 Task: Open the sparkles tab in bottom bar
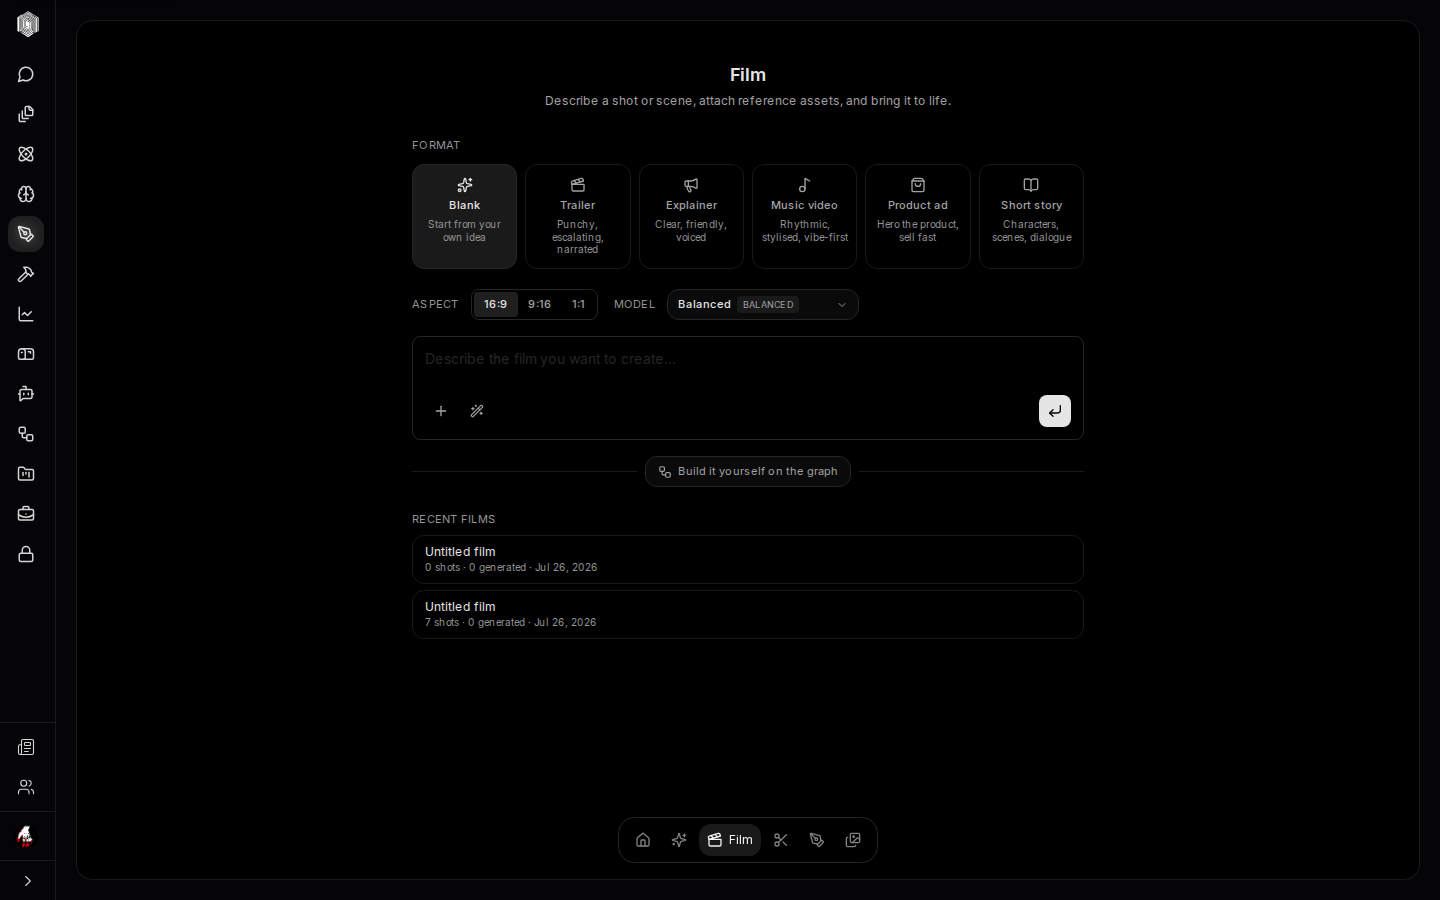(x=679, y=841)
